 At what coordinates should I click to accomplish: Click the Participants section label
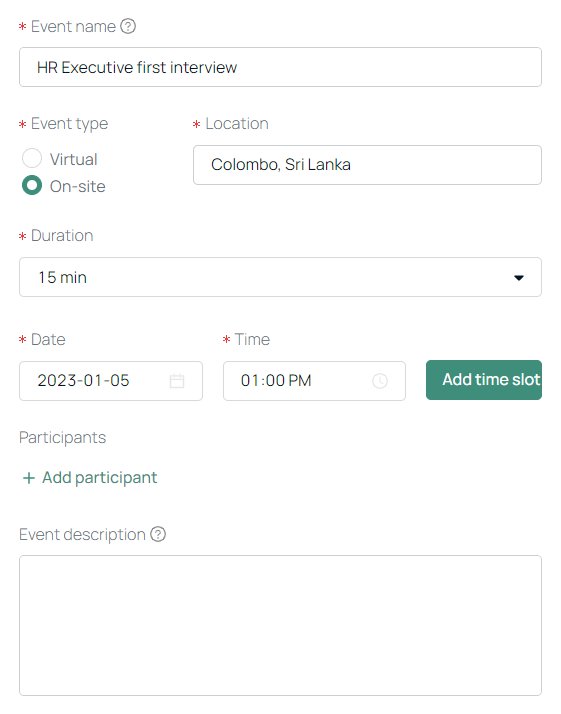[x=62, y=438]
